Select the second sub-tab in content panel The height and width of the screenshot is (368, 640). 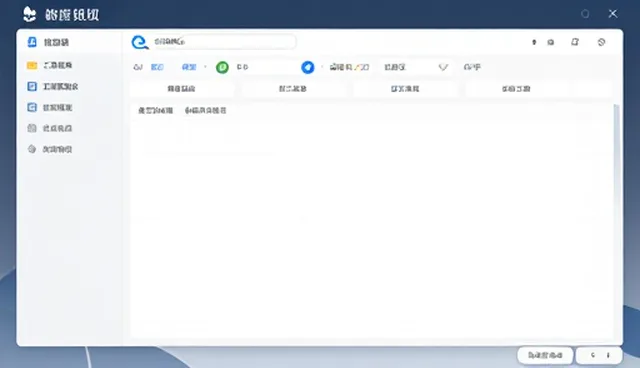pos(206,110)
